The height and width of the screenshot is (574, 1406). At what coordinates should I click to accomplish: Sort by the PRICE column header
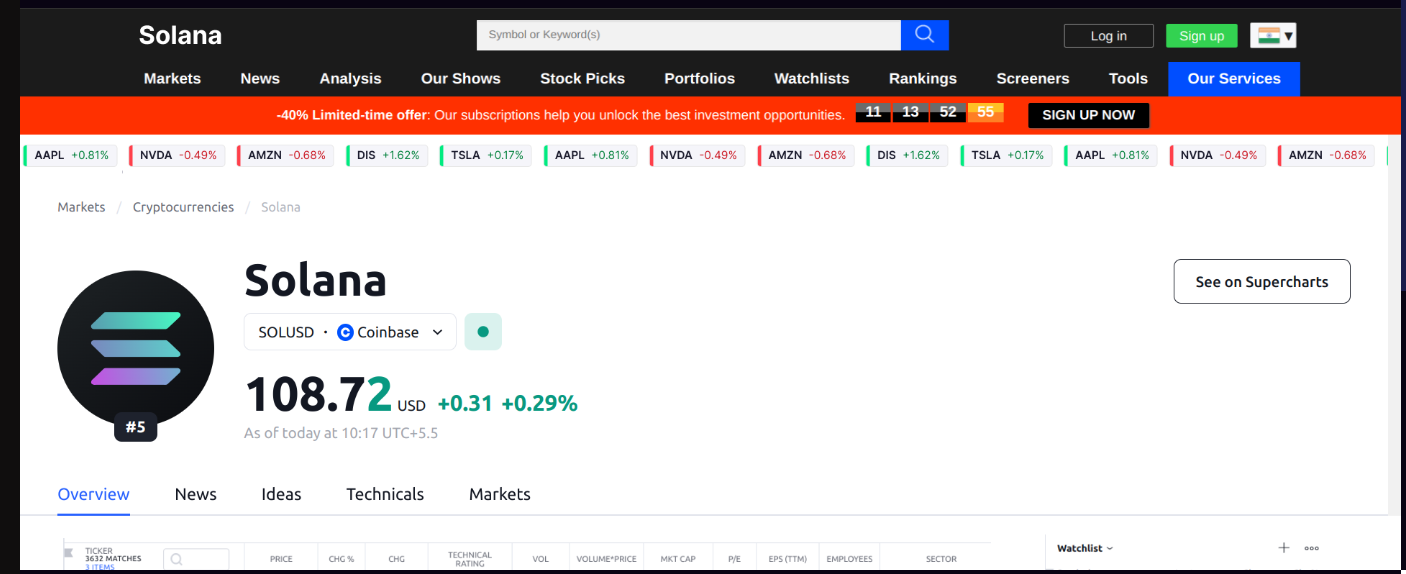click(281, 559)
